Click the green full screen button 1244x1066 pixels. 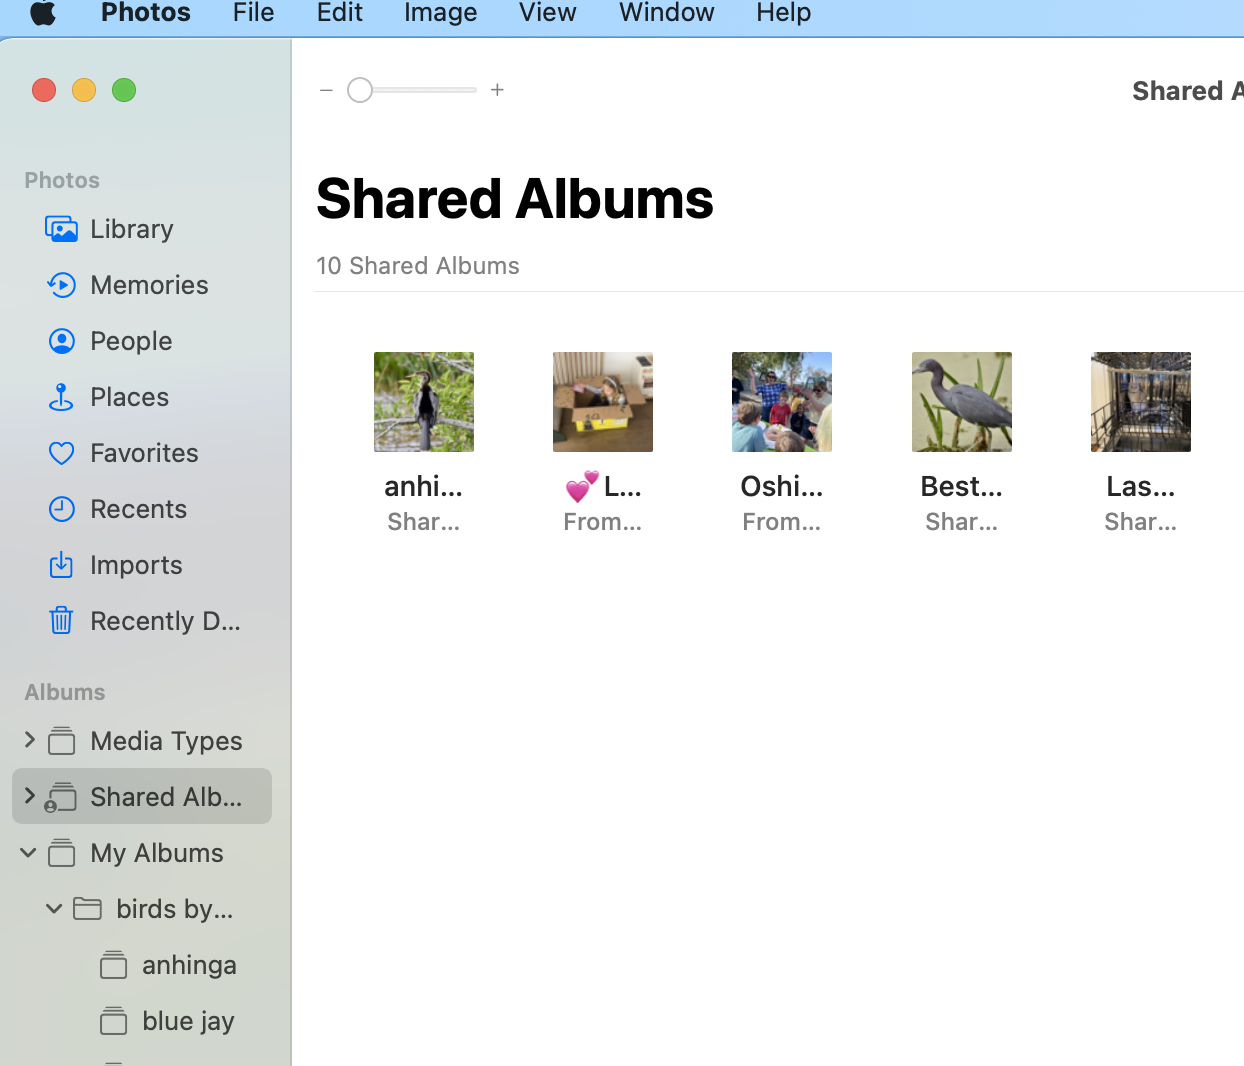coord(124,90)
